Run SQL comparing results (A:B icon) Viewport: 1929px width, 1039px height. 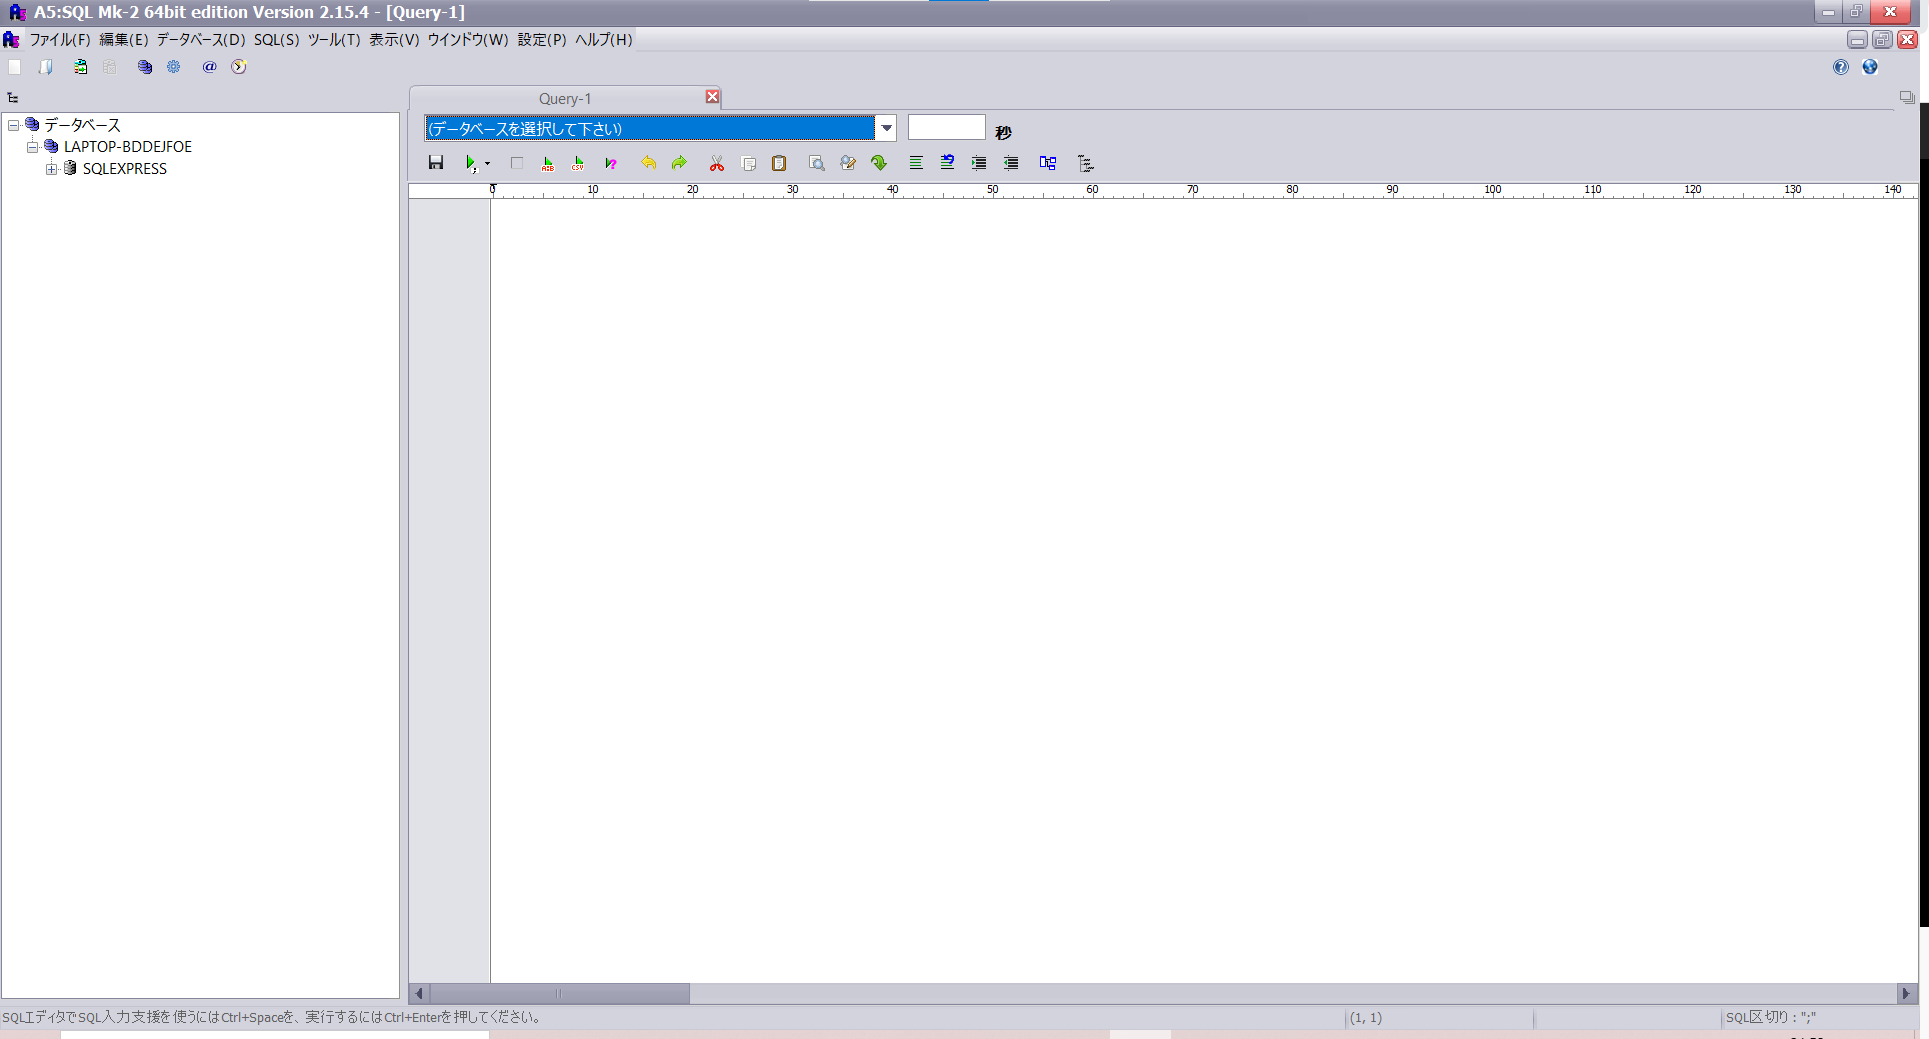[x=548, y=163]
